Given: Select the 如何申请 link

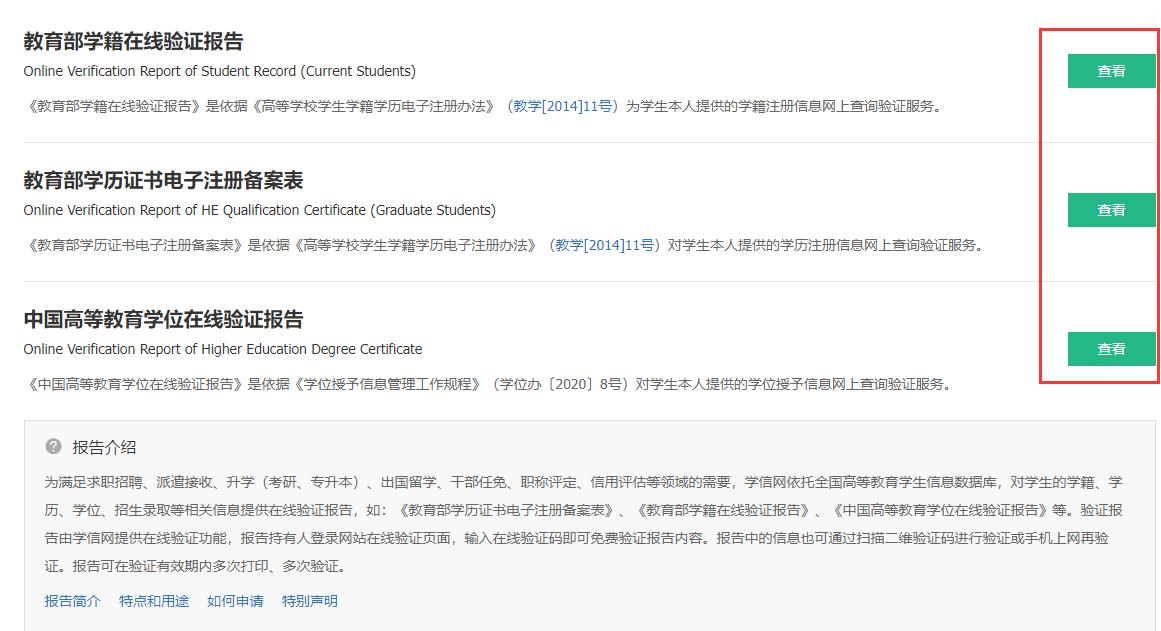Looking at the screenshot, I should pos(235,601).
